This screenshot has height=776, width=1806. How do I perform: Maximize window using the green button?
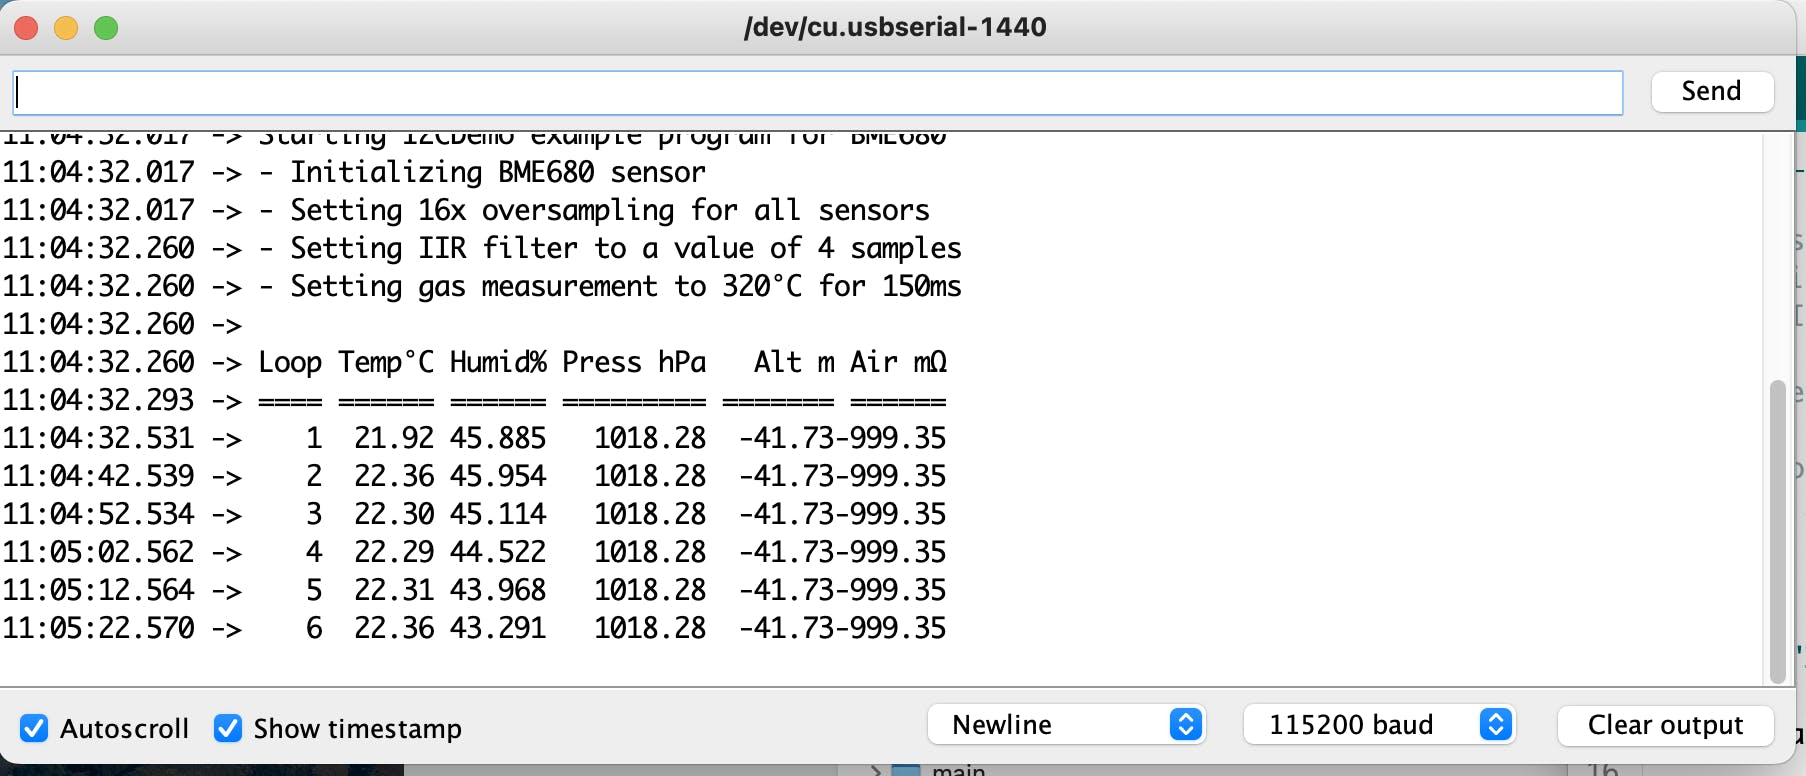pyautogui.click(x=106, y=28)
